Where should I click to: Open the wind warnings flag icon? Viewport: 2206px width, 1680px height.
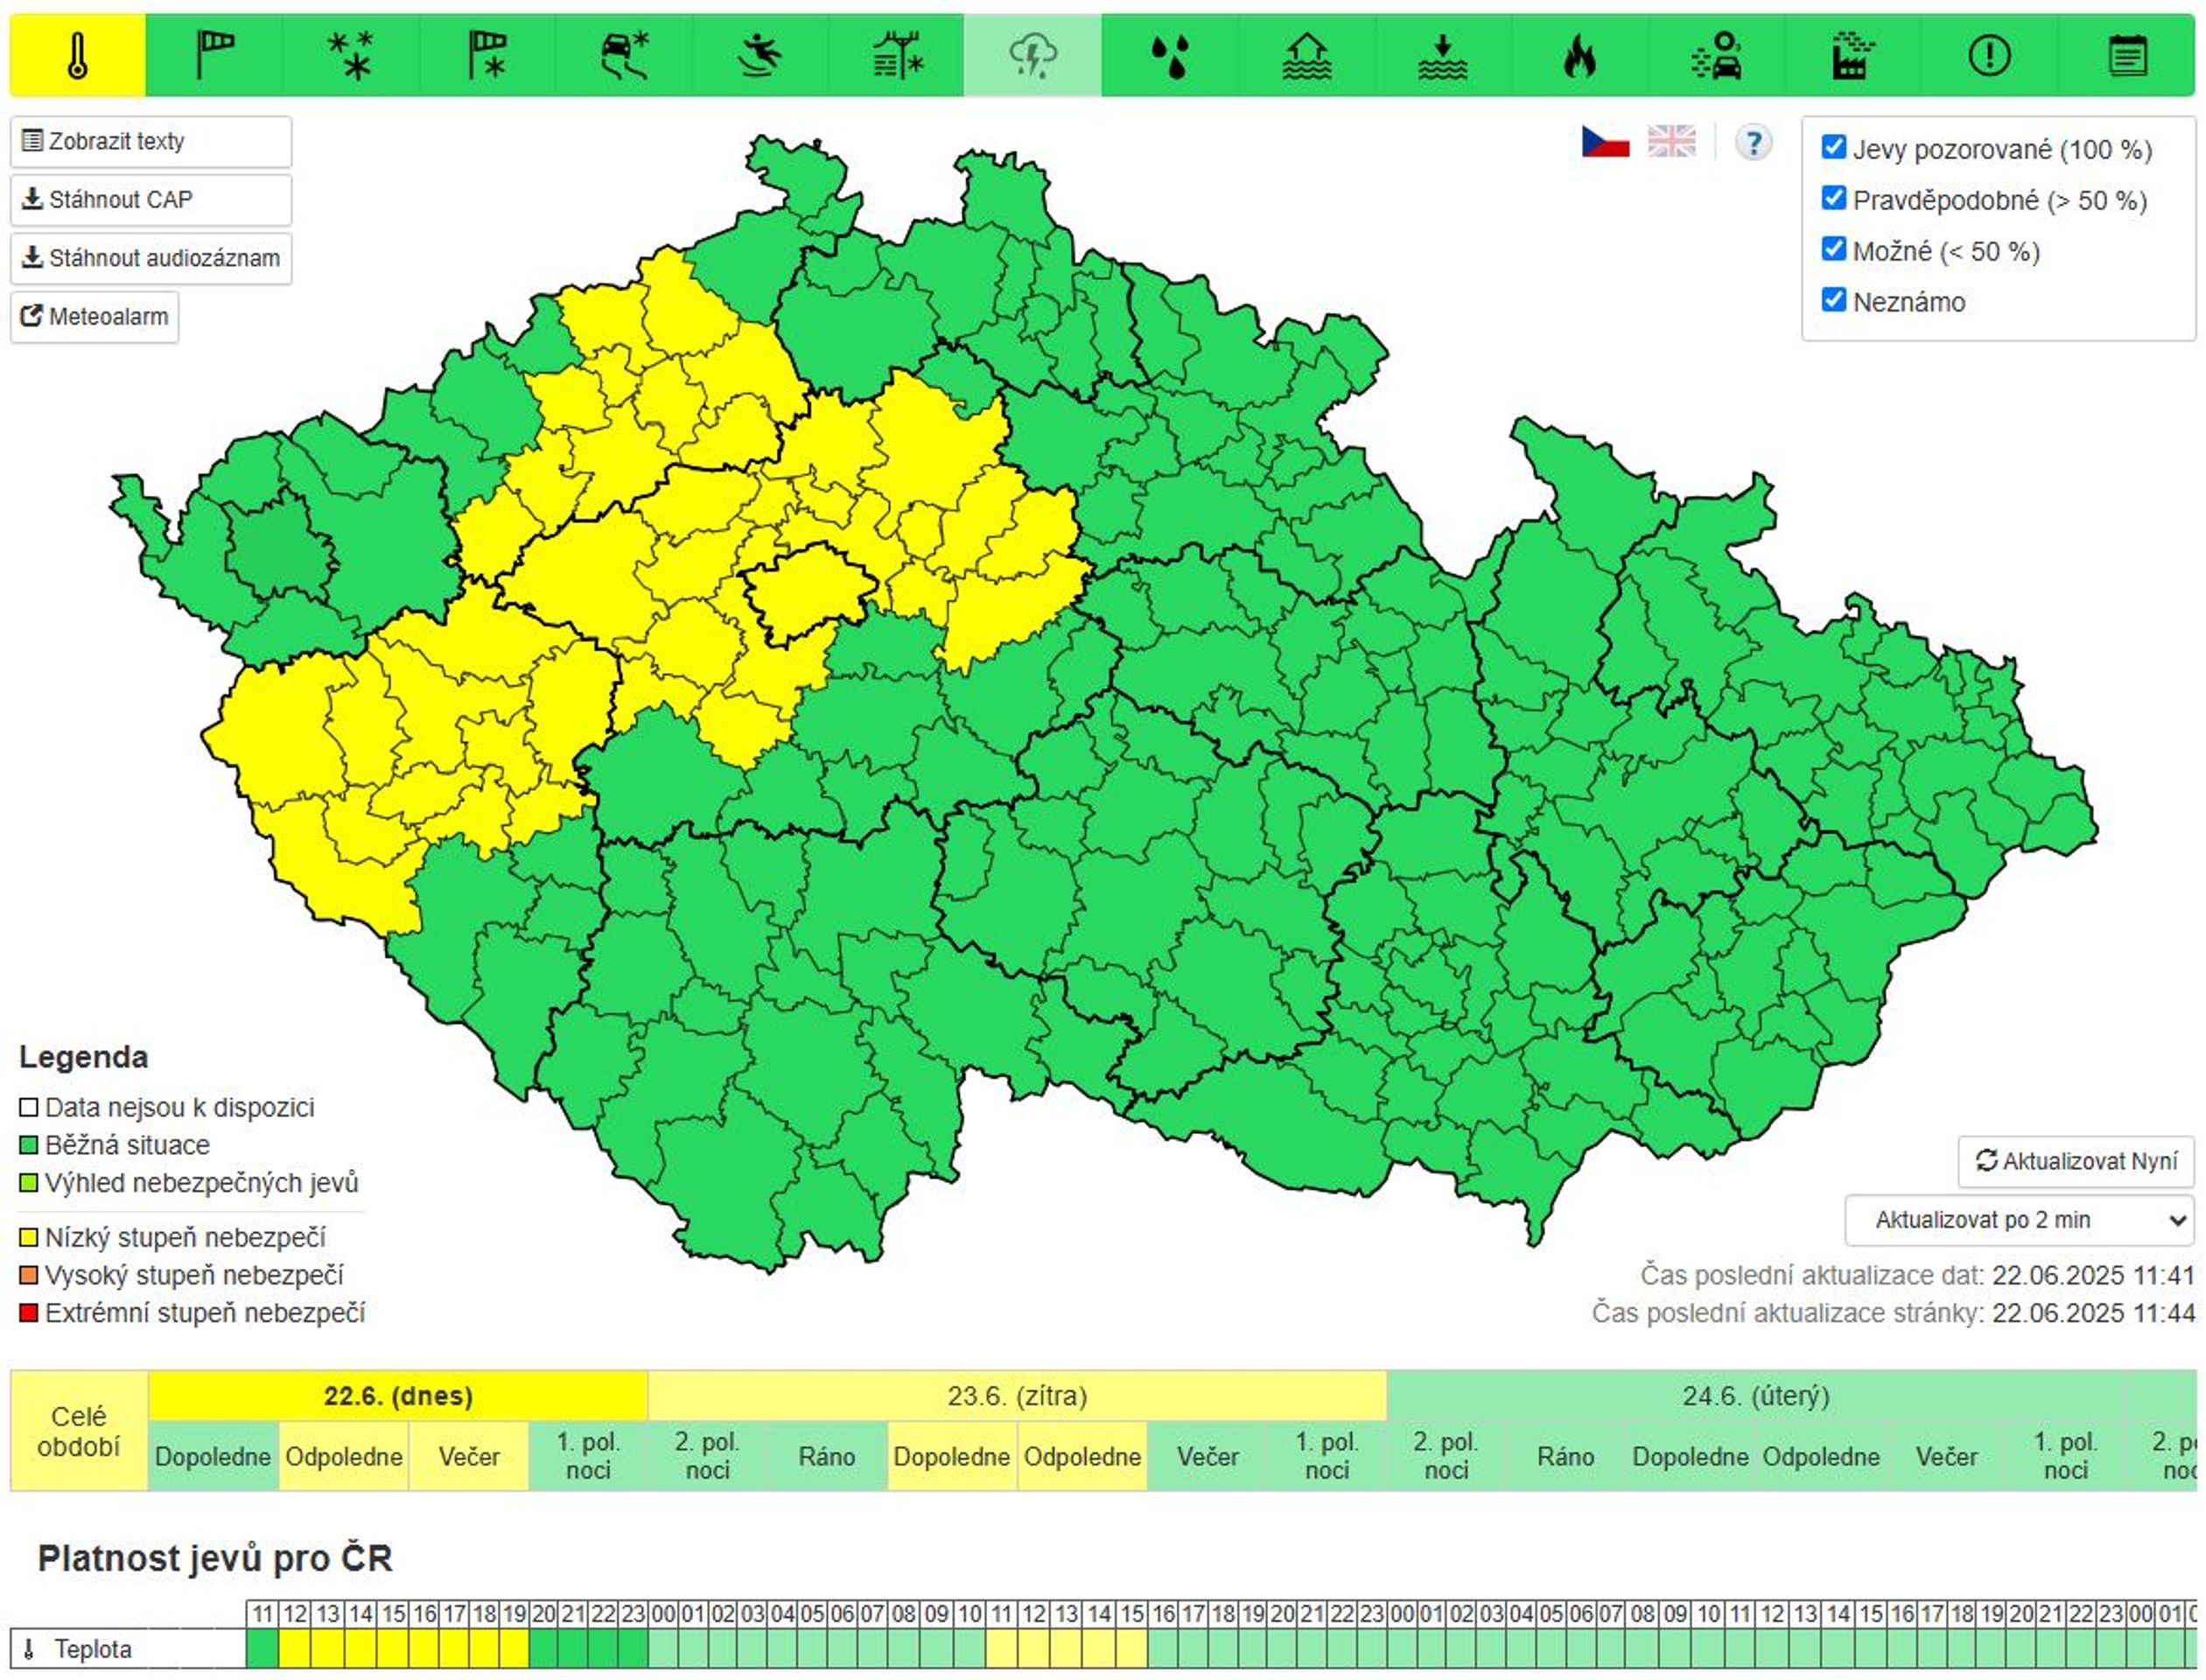(214, 55)
